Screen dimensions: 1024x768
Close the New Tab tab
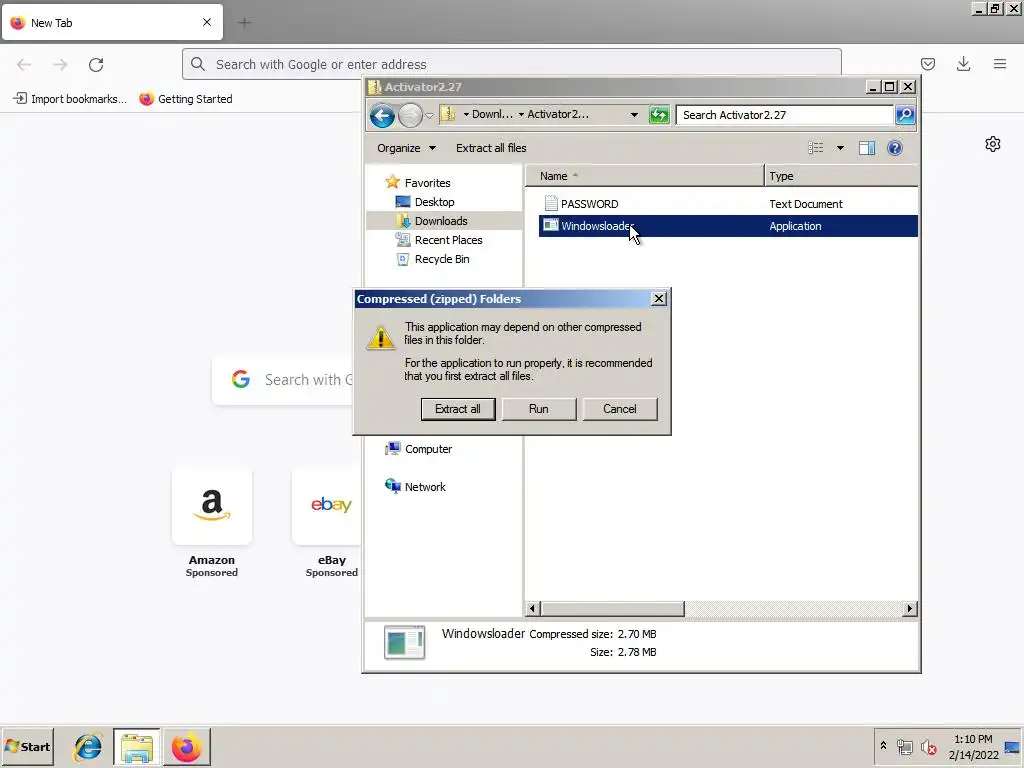207,22
